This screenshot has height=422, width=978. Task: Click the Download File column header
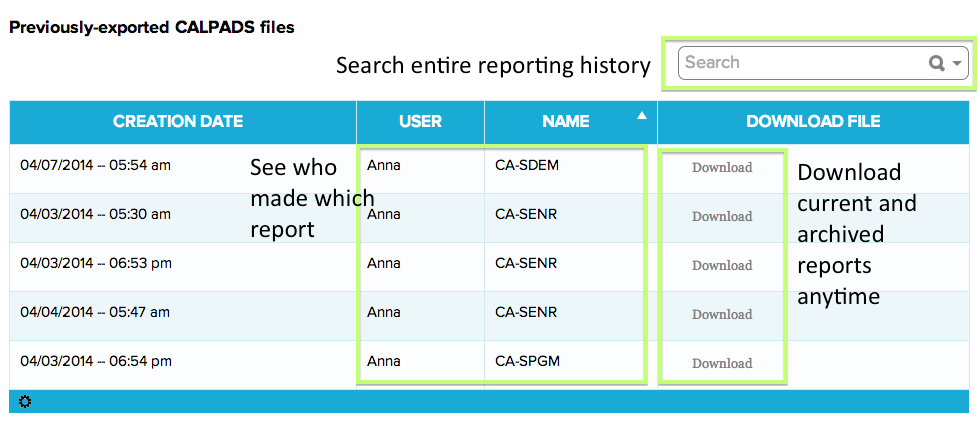pyautogui.click(x=813, y=121)
